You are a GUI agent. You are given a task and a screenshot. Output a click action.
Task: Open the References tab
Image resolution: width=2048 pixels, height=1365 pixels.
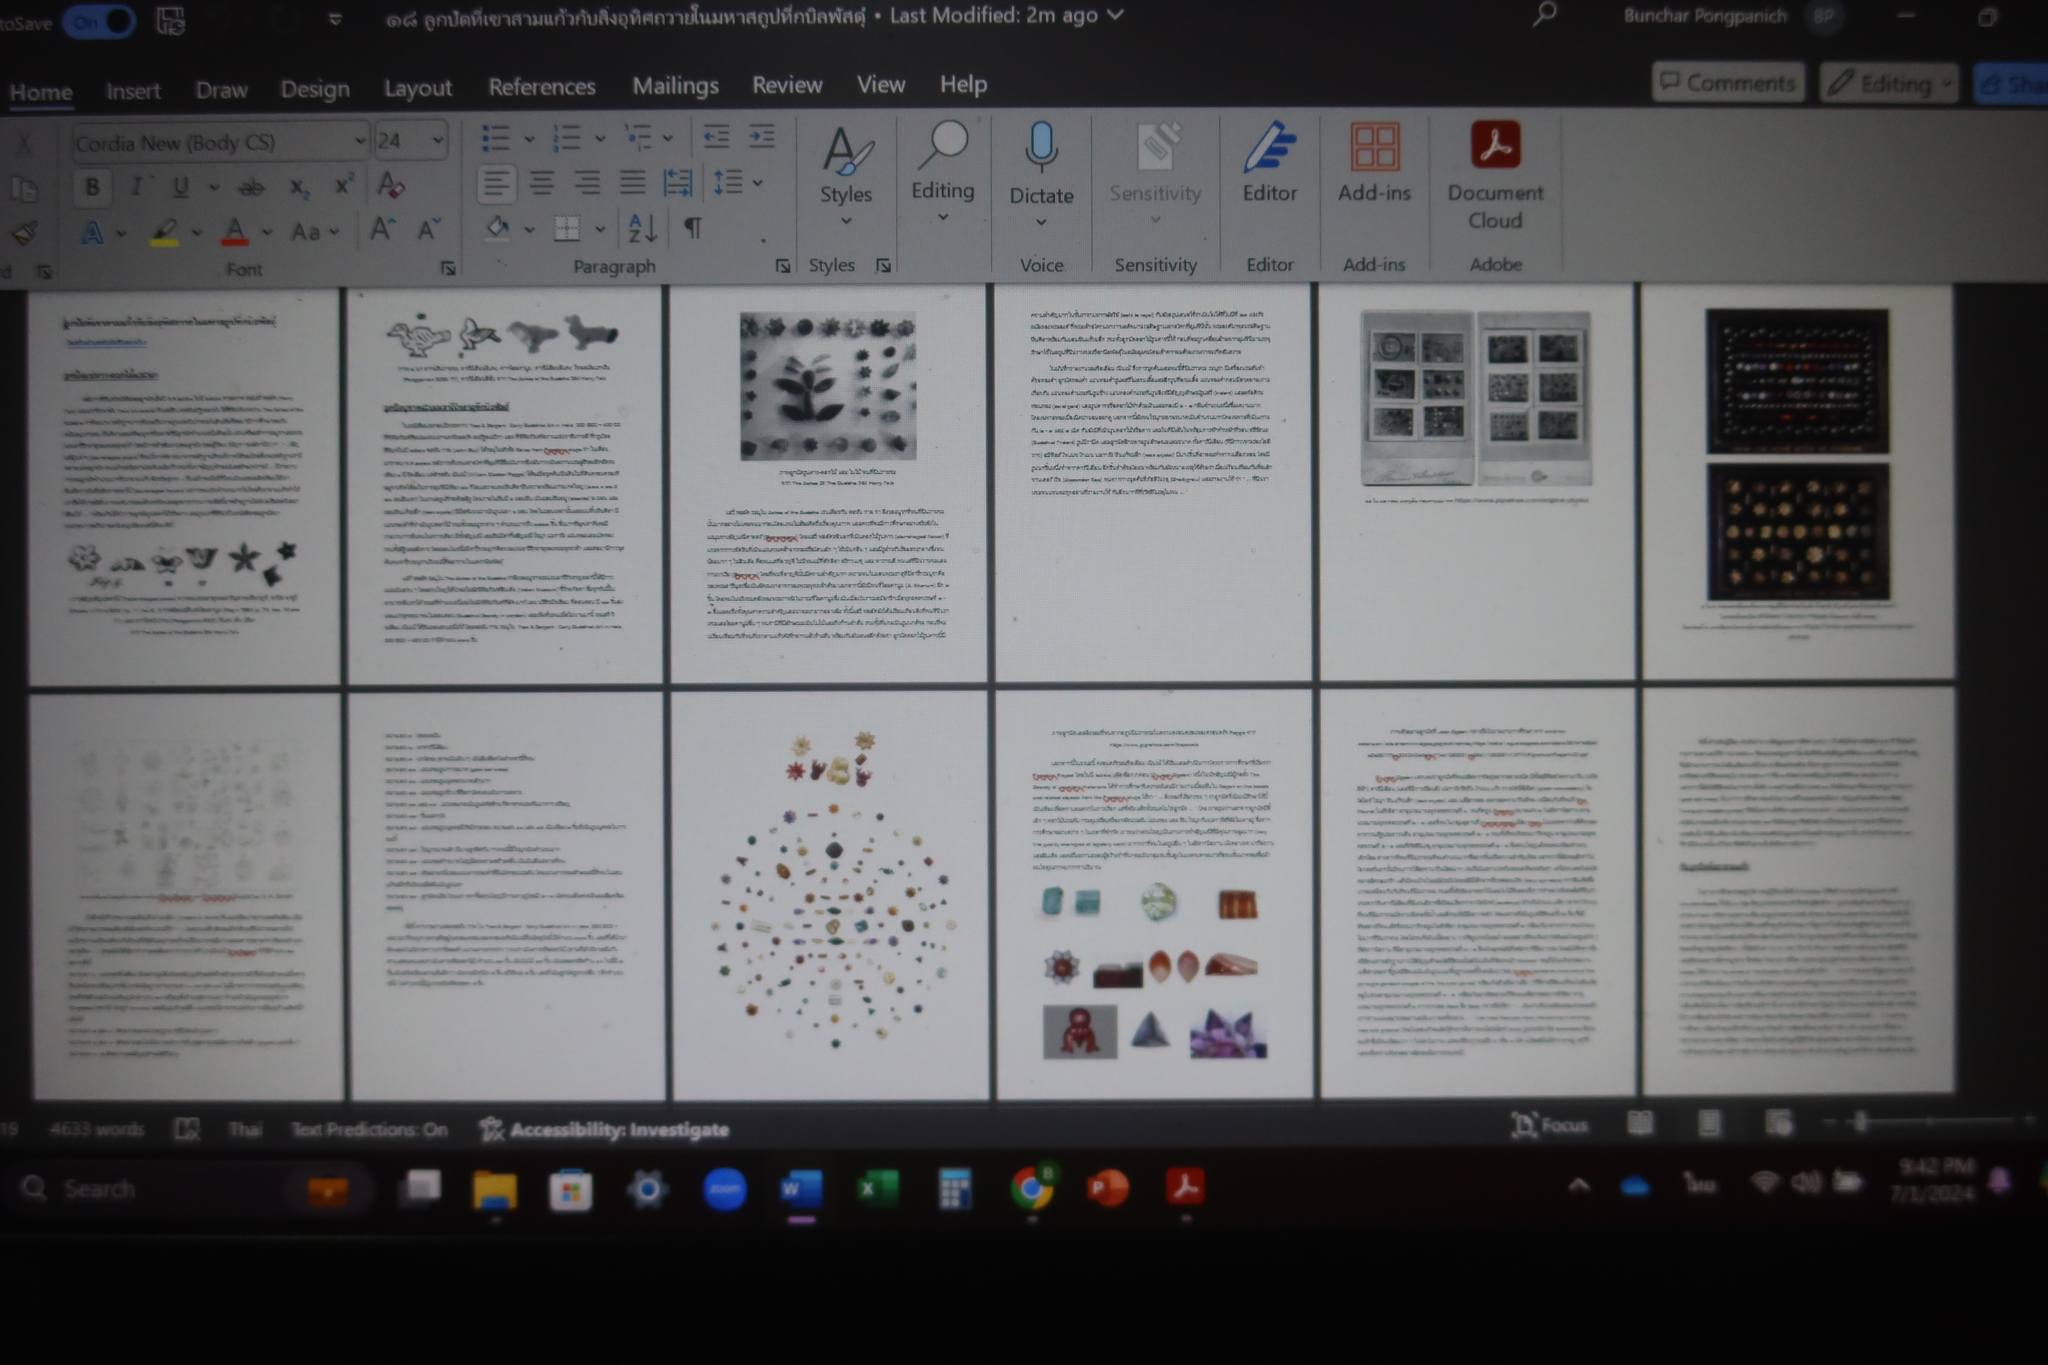(x=541, y=87)
